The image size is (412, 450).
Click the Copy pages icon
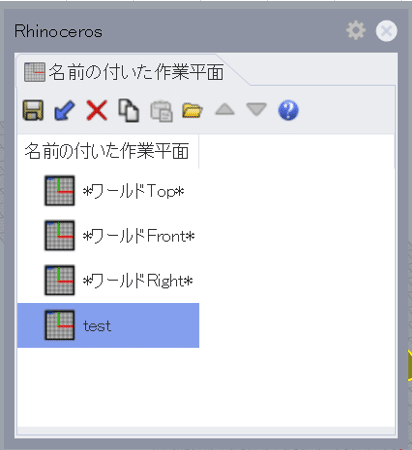click(x=129, y=110)
